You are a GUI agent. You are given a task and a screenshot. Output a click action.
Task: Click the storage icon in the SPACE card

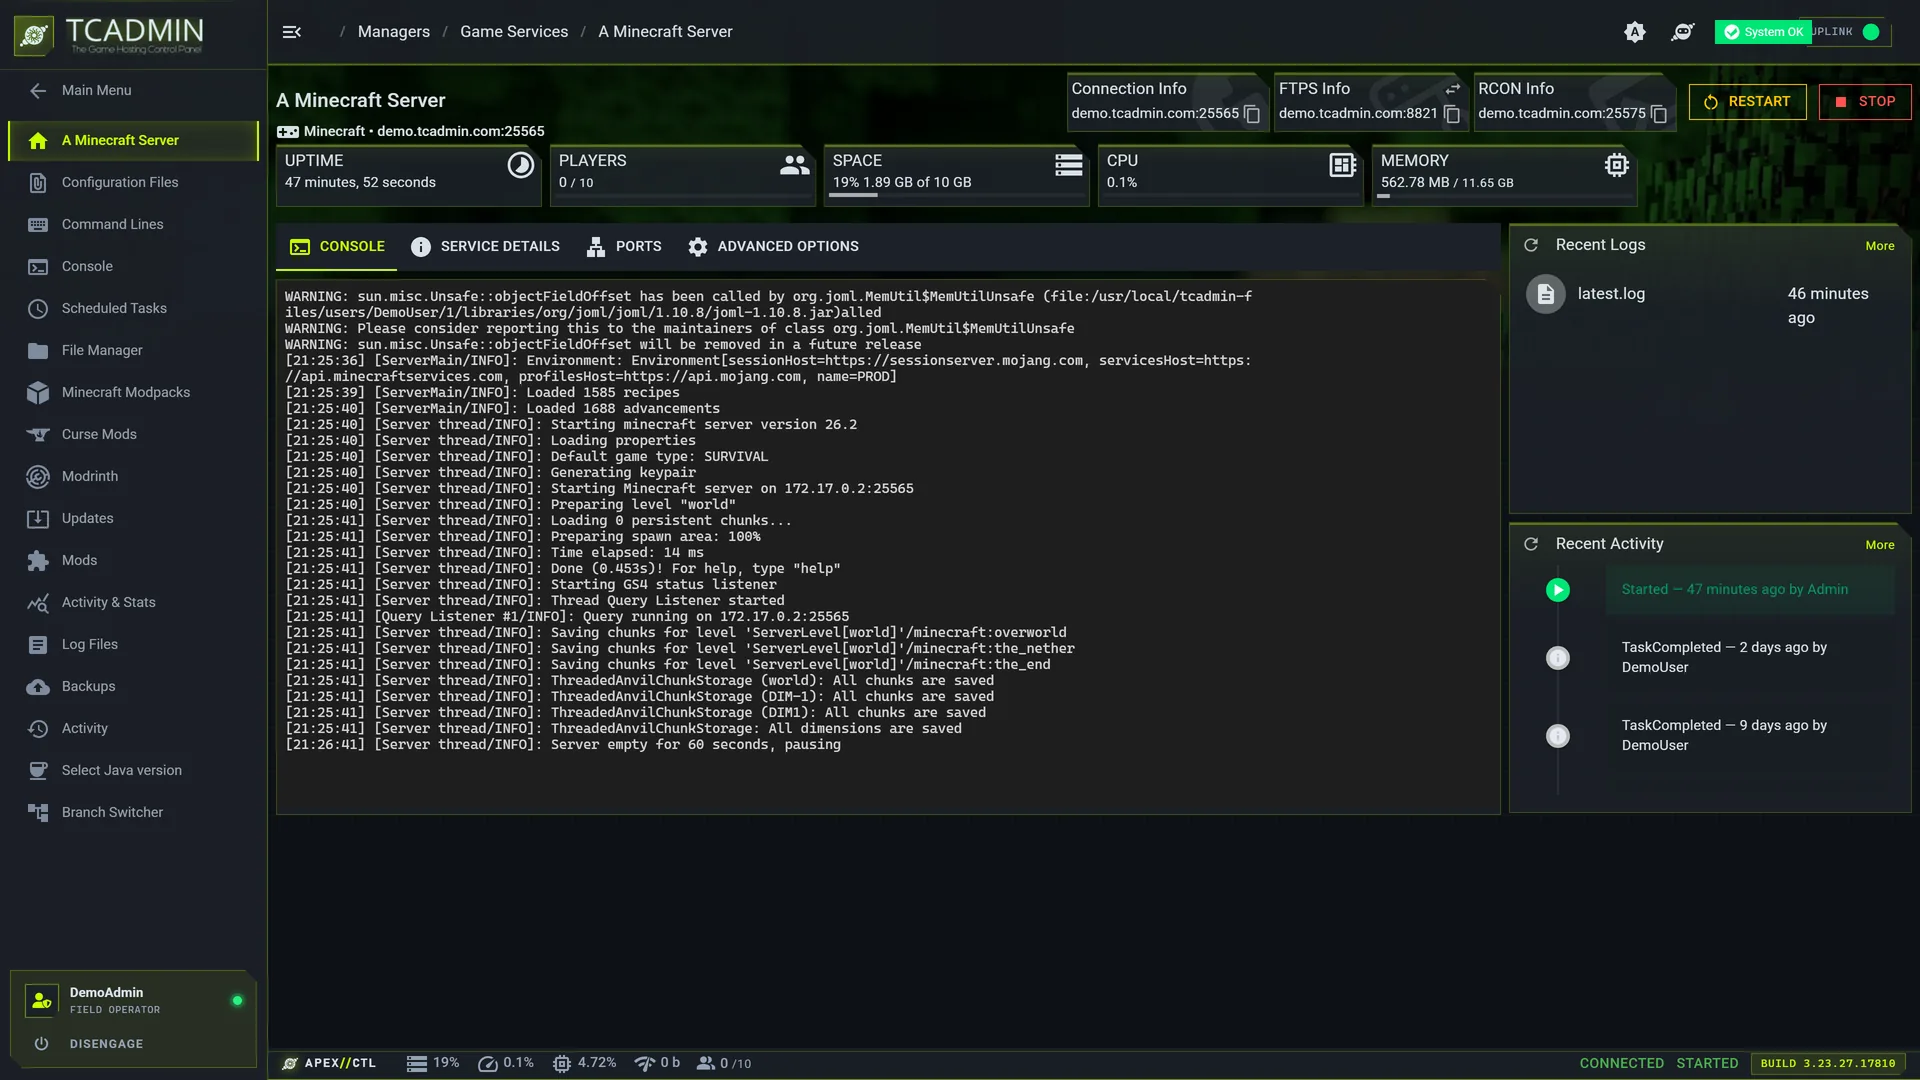[x=1069, y=165]
